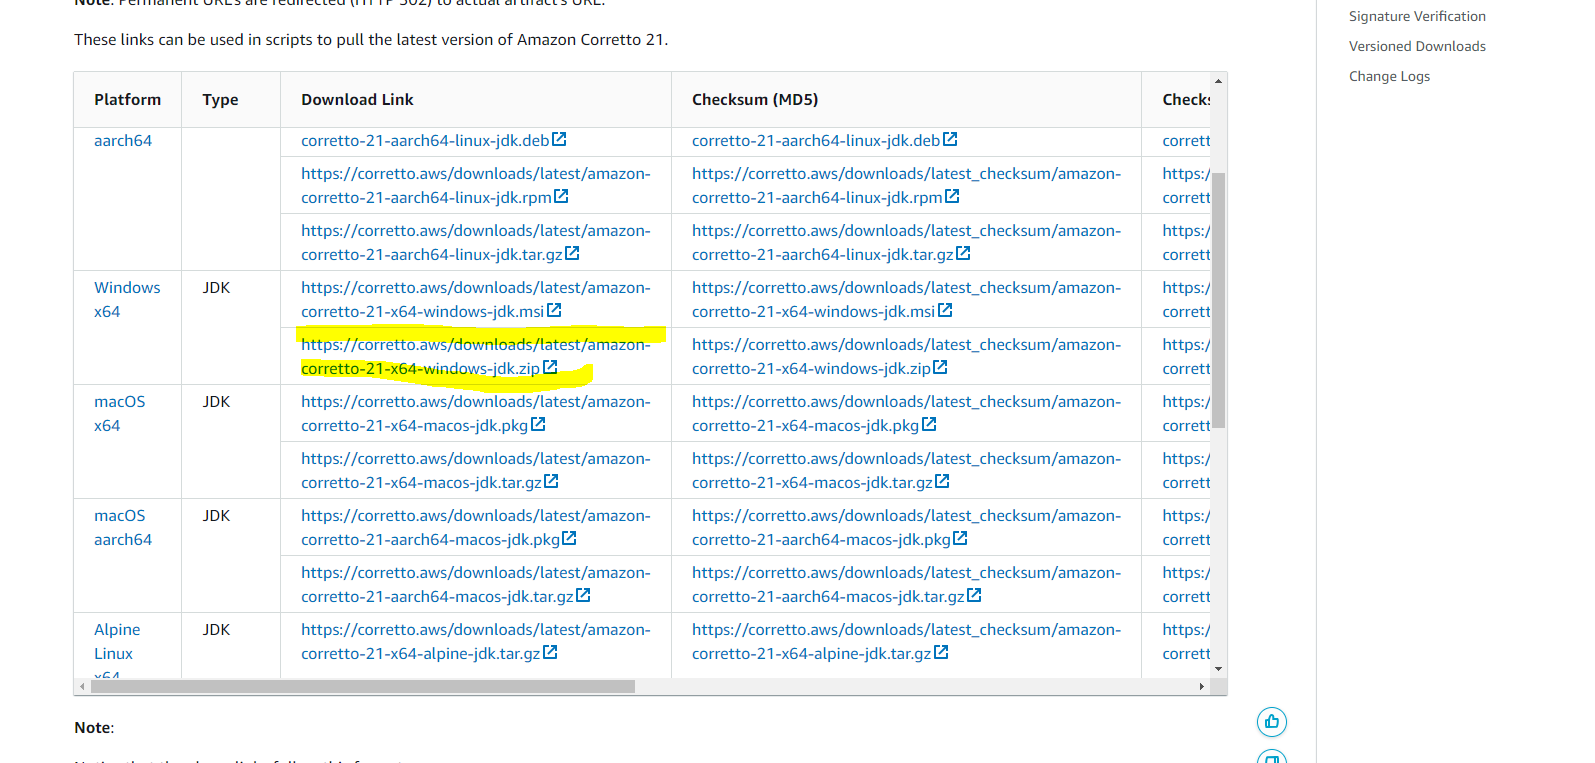Open Signature Verification section link

pos(1417,16)
